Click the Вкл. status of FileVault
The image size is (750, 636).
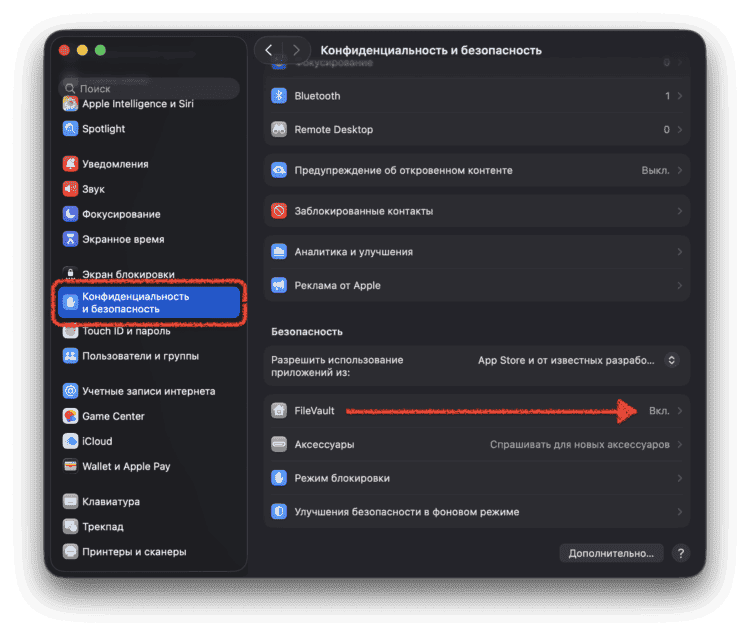coord(659,411)
